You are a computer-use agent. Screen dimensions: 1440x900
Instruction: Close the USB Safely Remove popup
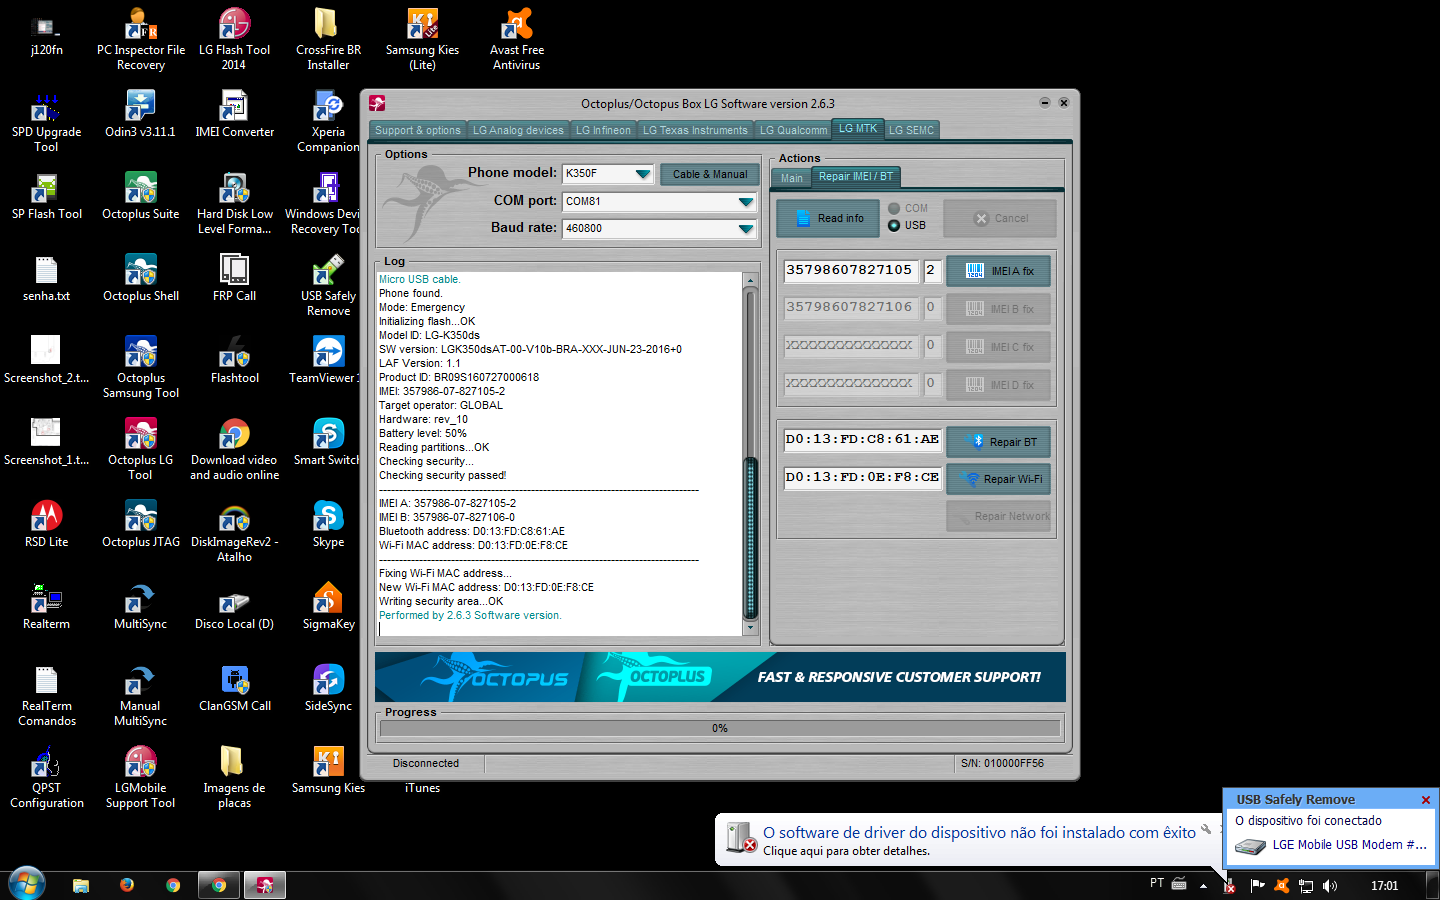coord(1426,799)
